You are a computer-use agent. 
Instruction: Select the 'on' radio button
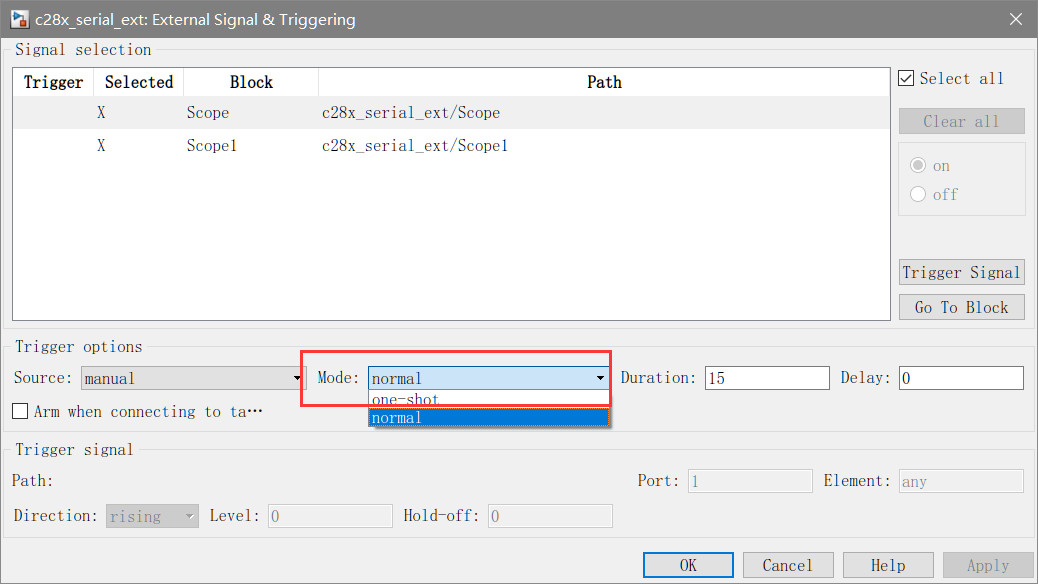pyautogui.click(x=918, y=165)
